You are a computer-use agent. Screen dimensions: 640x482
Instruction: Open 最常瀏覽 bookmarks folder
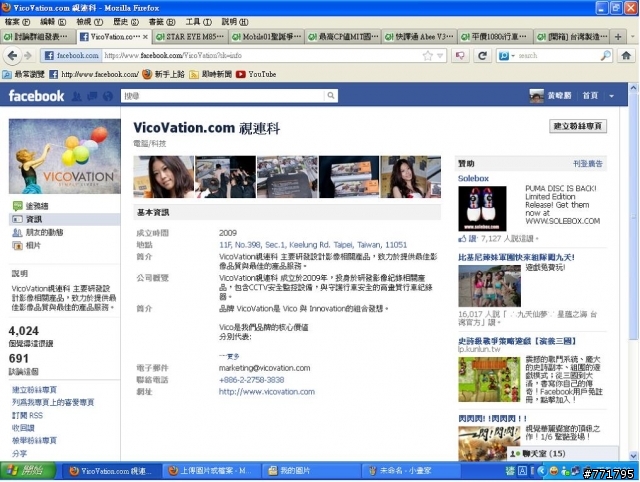(23, 74)
